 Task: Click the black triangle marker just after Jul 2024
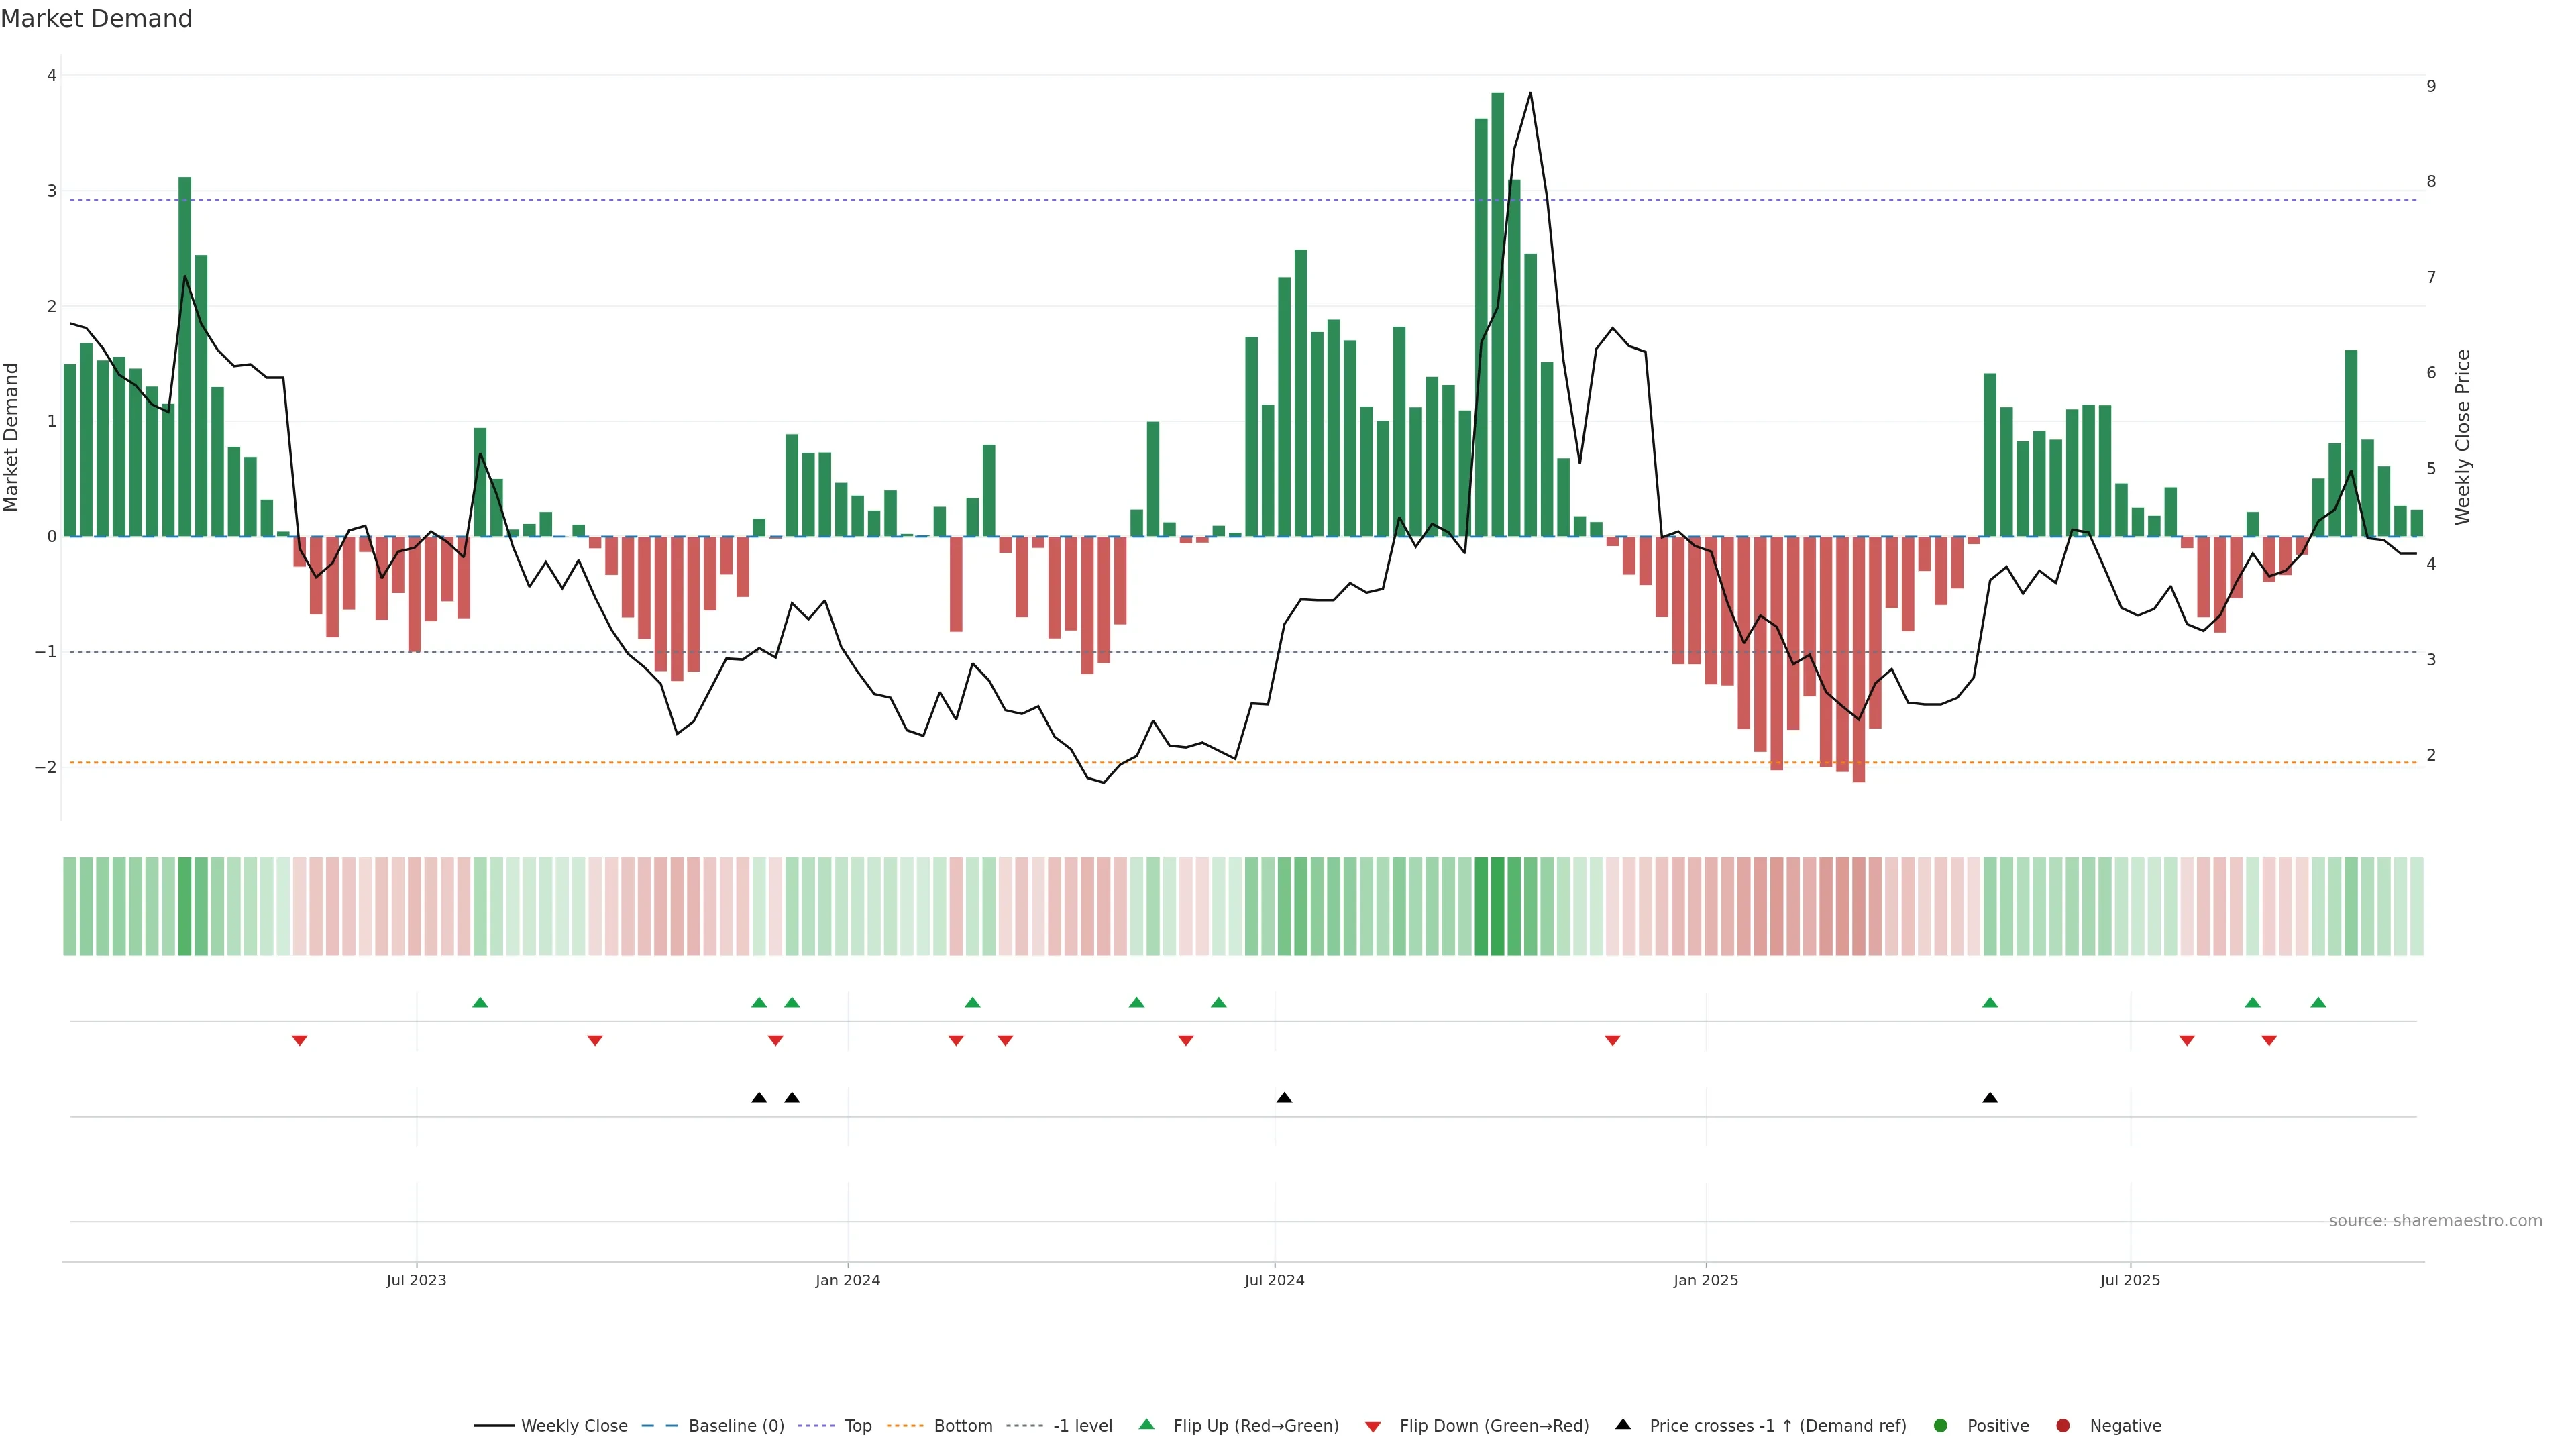tap(1284, 1098)
